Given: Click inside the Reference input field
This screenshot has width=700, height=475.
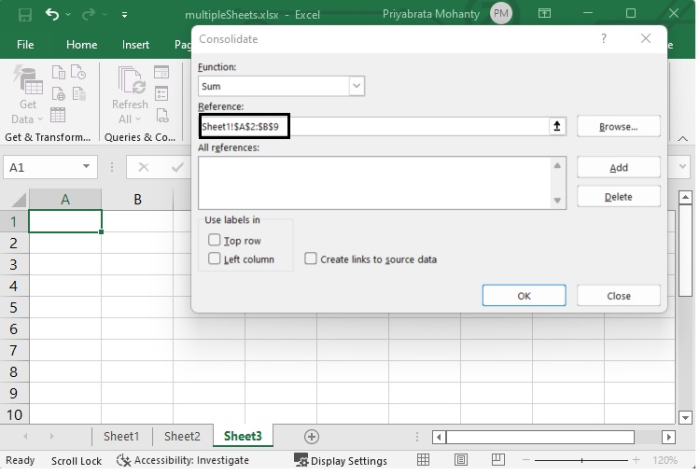Looking at the screenshot, I should point(400,126).
